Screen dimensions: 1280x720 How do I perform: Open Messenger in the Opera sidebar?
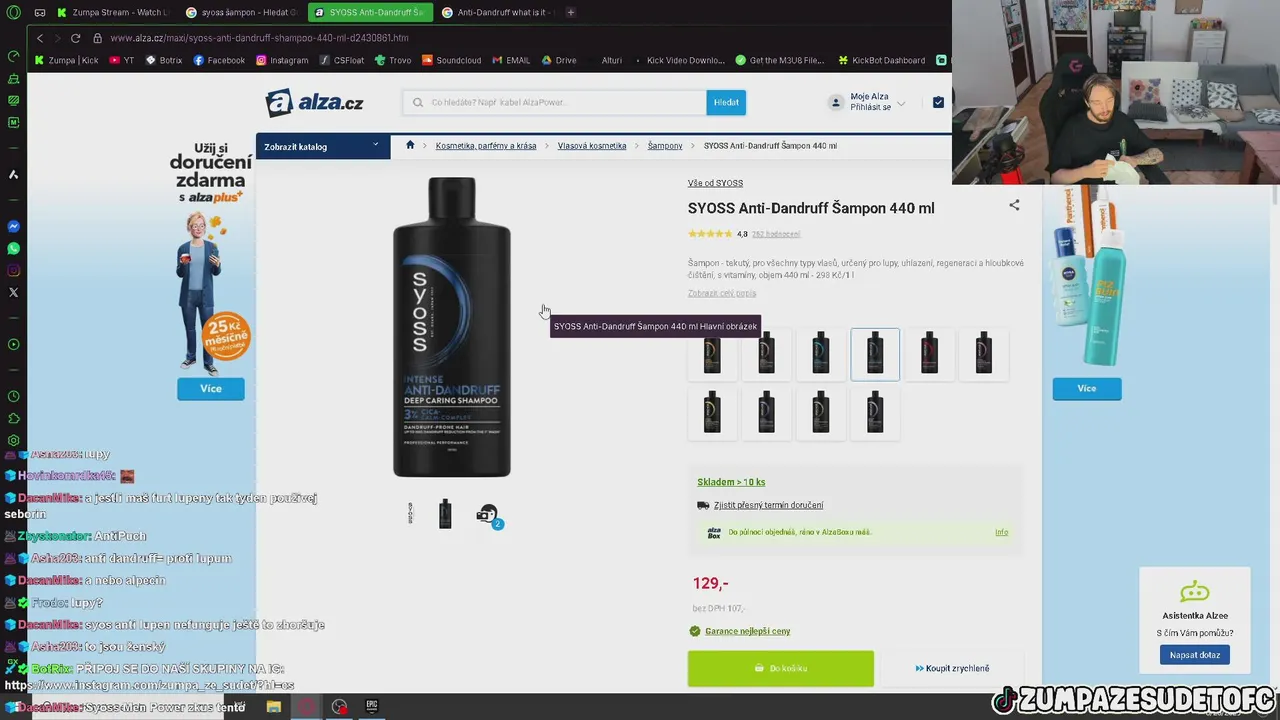[x=13, y=226]
